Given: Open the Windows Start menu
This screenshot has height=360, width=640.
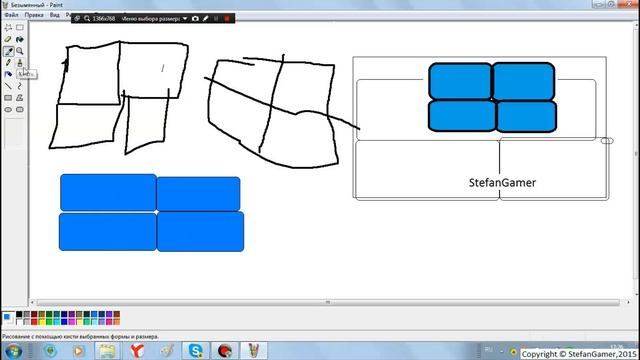Looking at the screenshot, I should coord(13,351).
